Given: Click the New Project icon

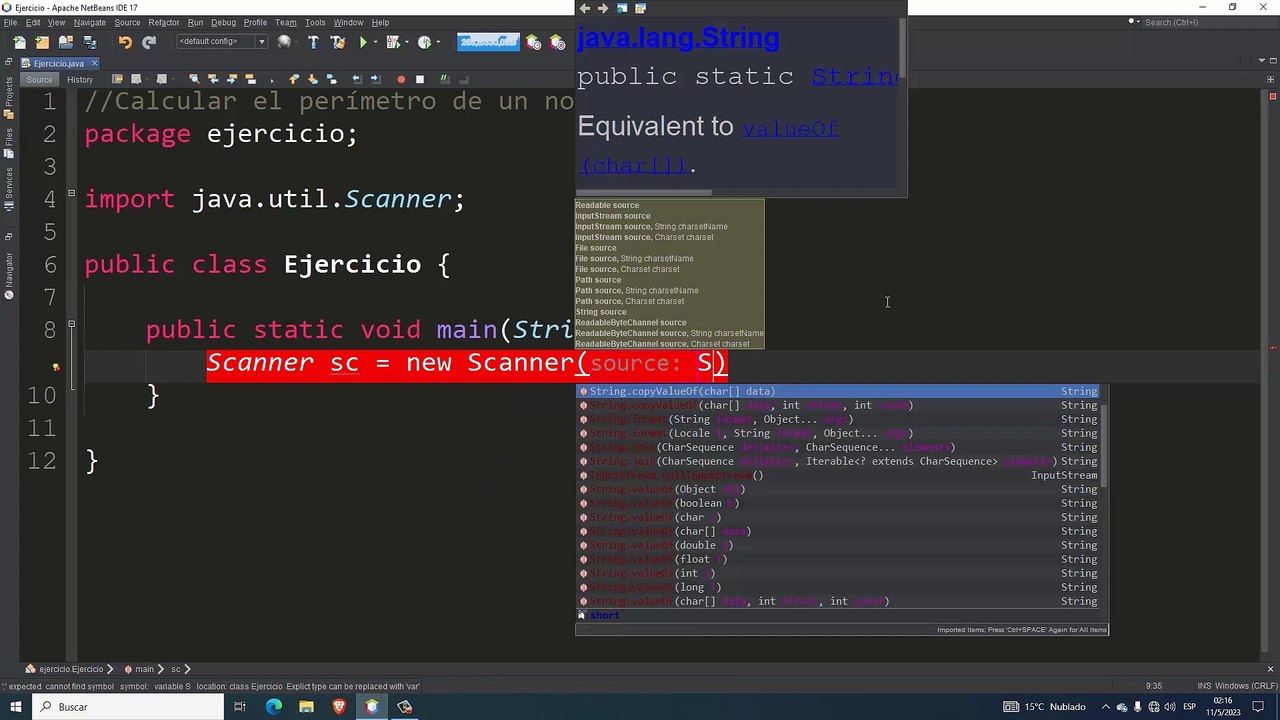Looking at the screenshot, I should click(42, 42).
